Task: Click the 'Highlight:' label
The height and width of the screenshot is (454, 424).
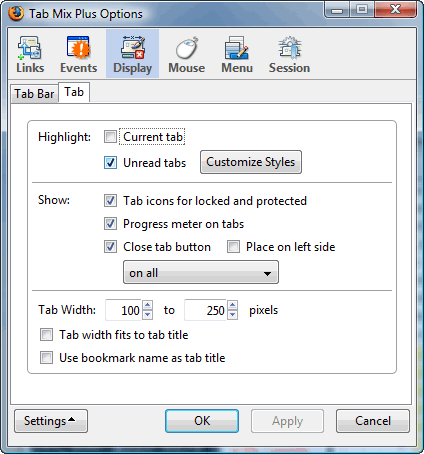Action: tap(64, 137)
